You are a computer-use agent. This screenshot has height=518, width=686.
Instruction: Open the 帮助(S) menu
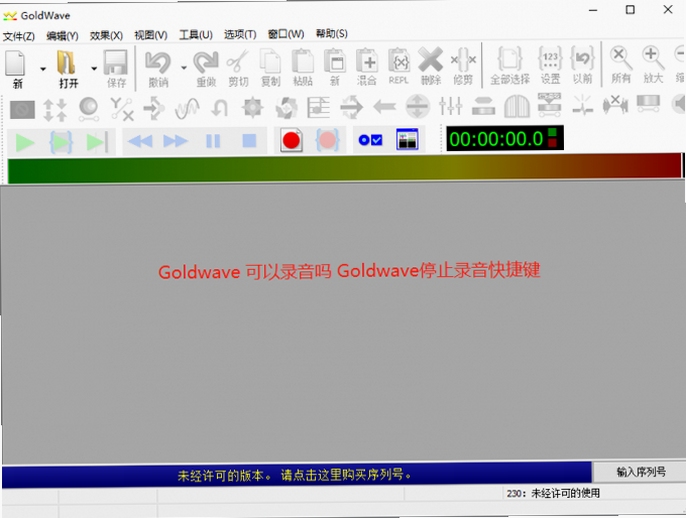pos(332,33)
